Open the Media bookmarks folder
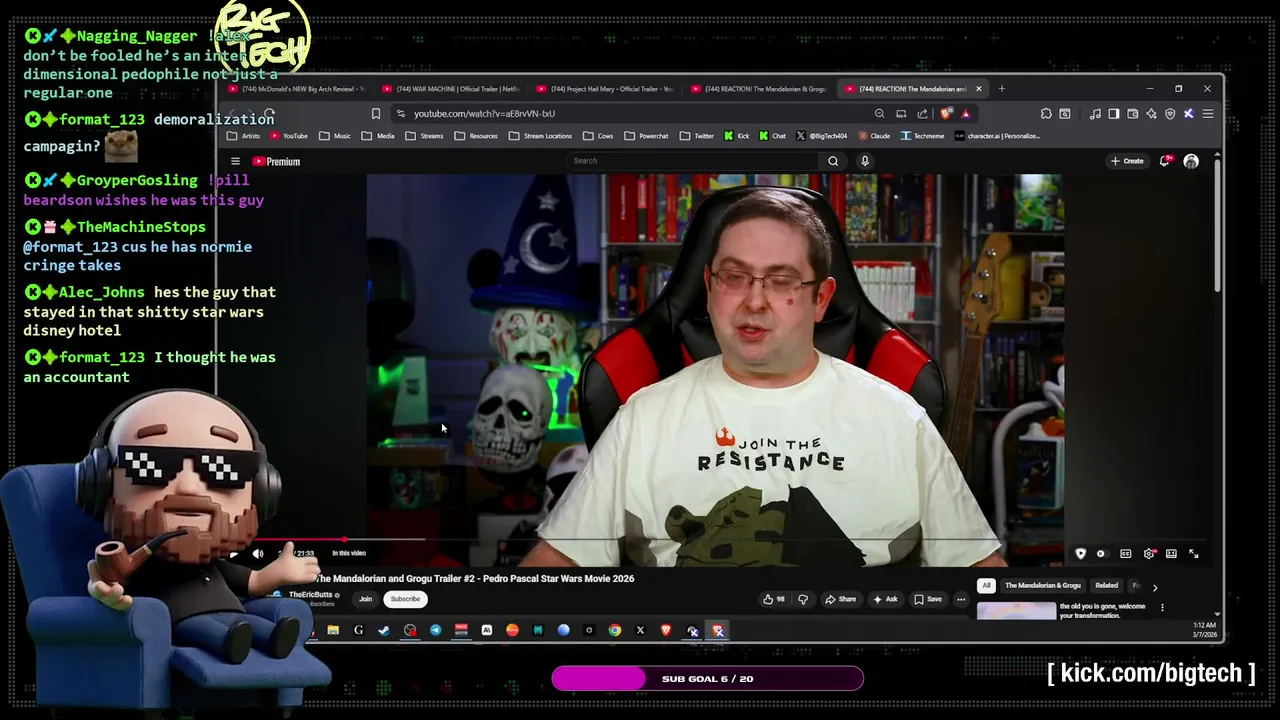The width and height of the screenshot is (1280, 720). [378, 136]
